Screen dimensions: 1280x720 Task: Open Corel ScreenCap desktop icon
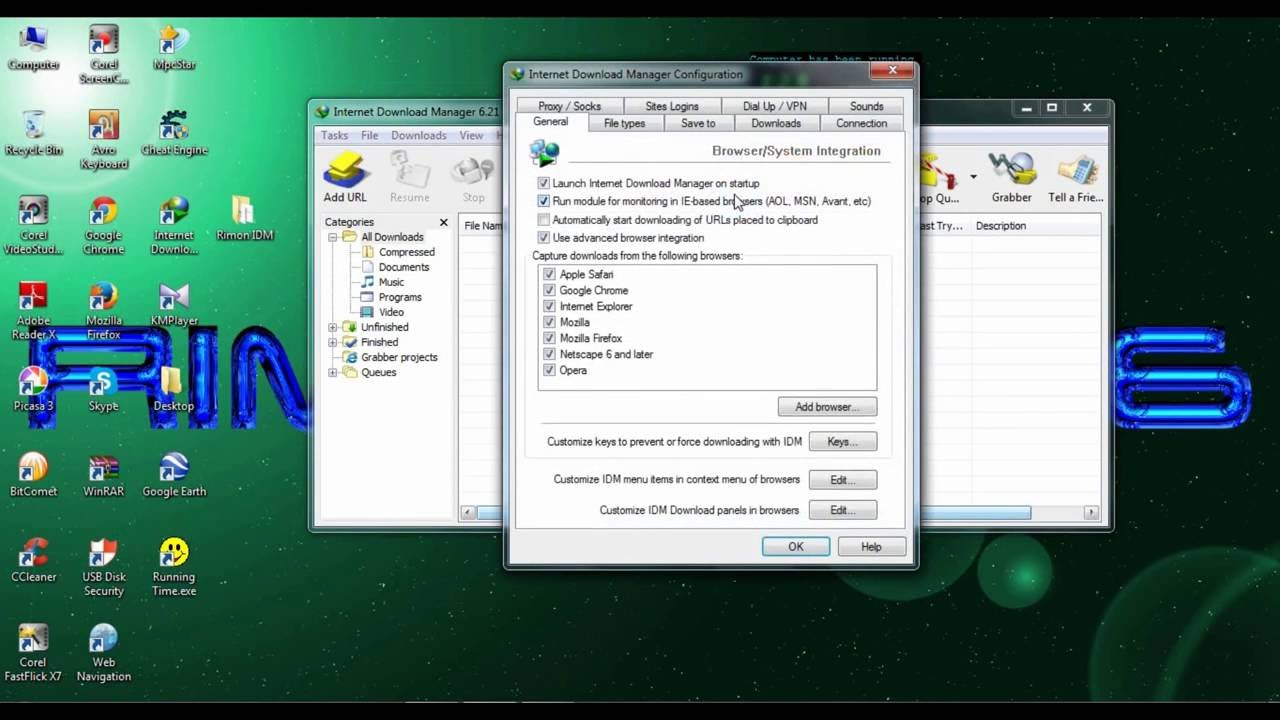point(103,54)
